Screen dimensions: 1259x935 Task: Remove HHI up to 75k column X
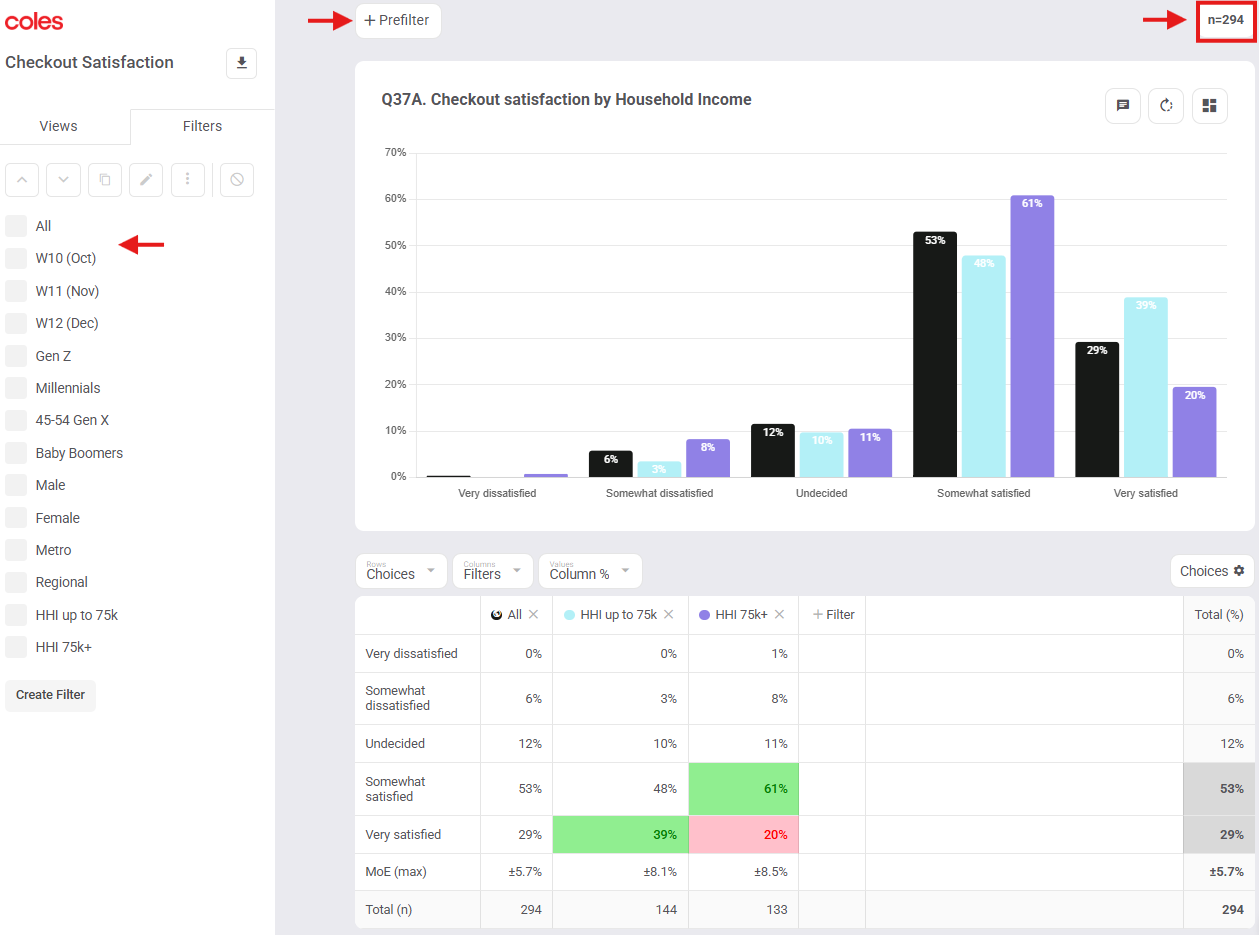tap(669, 615)
